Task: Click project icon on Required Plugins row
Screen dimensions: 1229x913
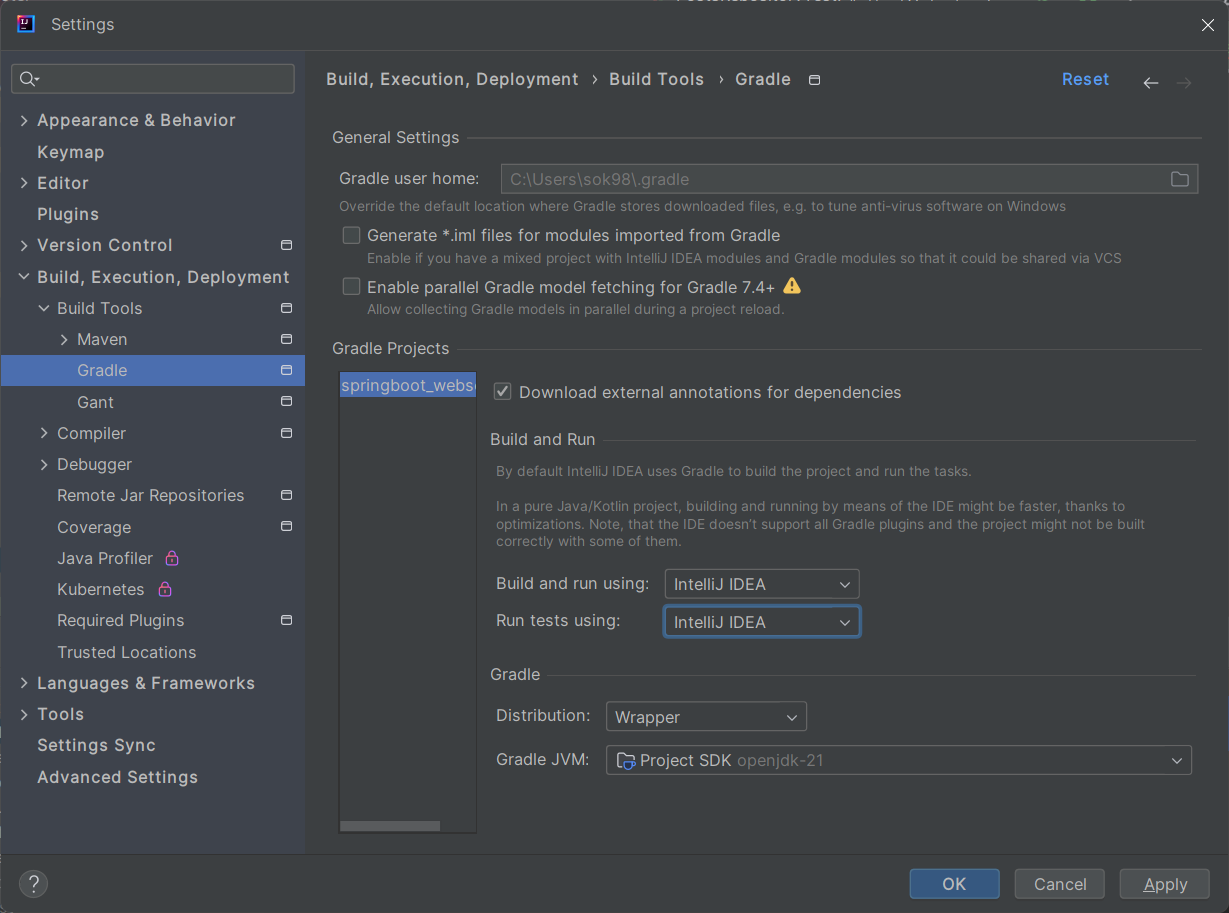Action: click(286, 620)
